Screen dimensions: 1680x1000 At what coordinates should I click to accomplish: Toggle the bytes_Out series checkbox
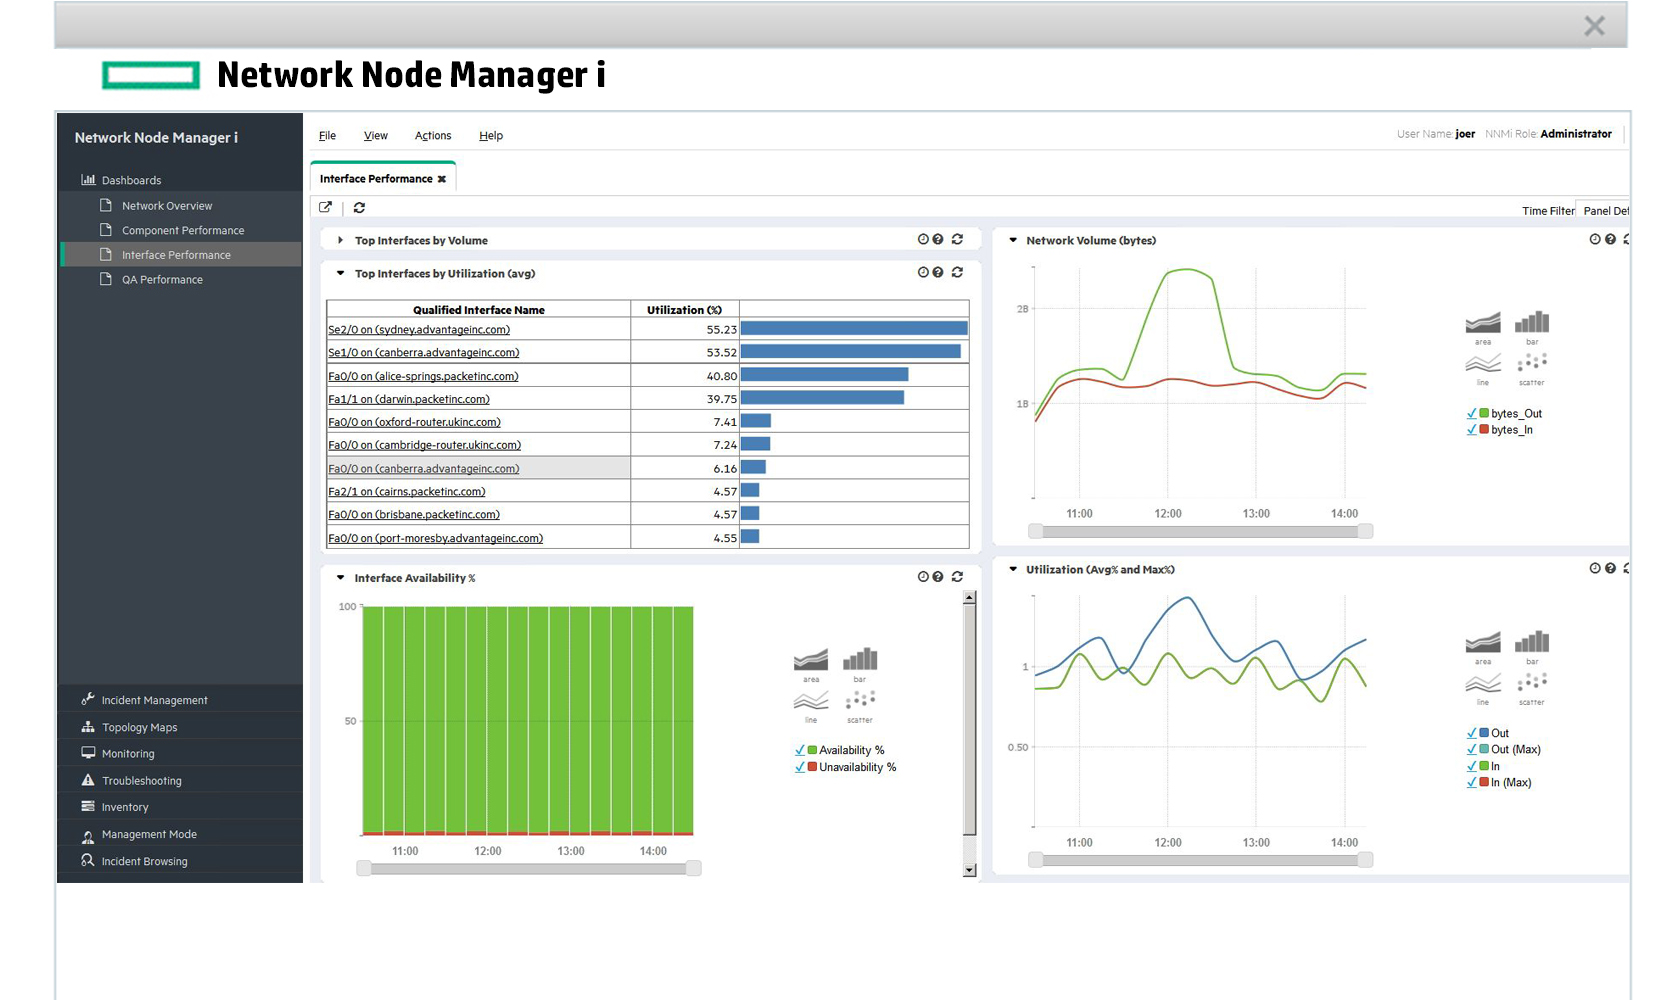pyautogui.click(x=1472, y=413)
